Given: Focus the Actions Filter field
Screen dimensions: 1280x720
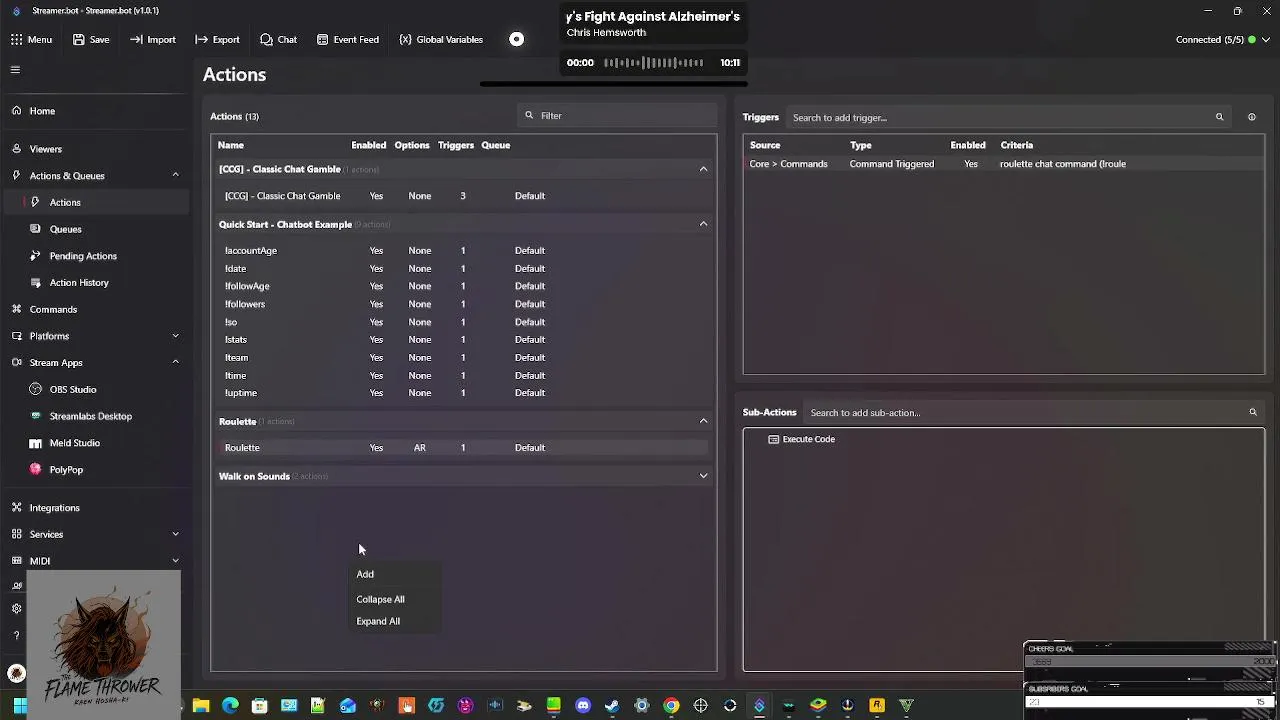Looking at the screenshot, I should coord(617,116).
